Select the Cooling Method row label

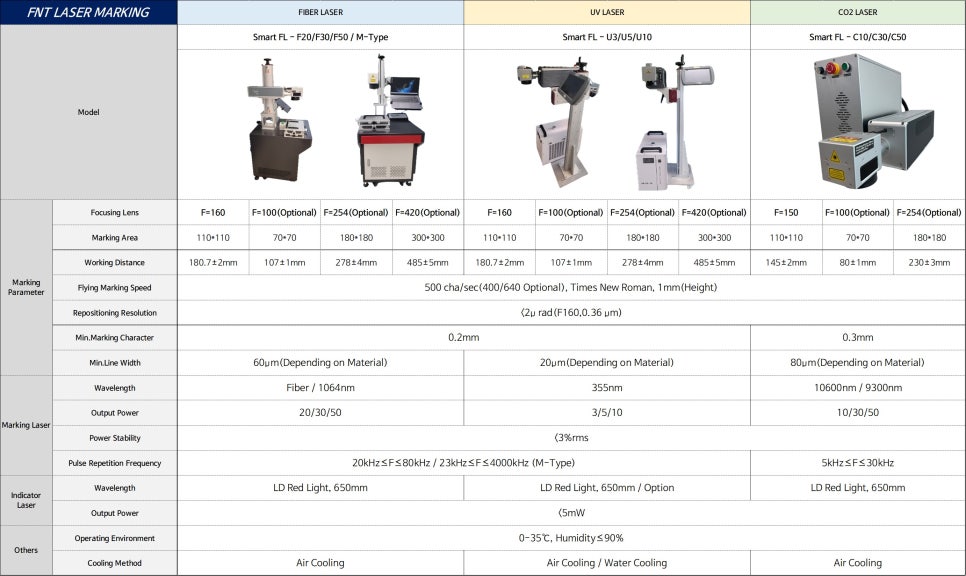115,563
